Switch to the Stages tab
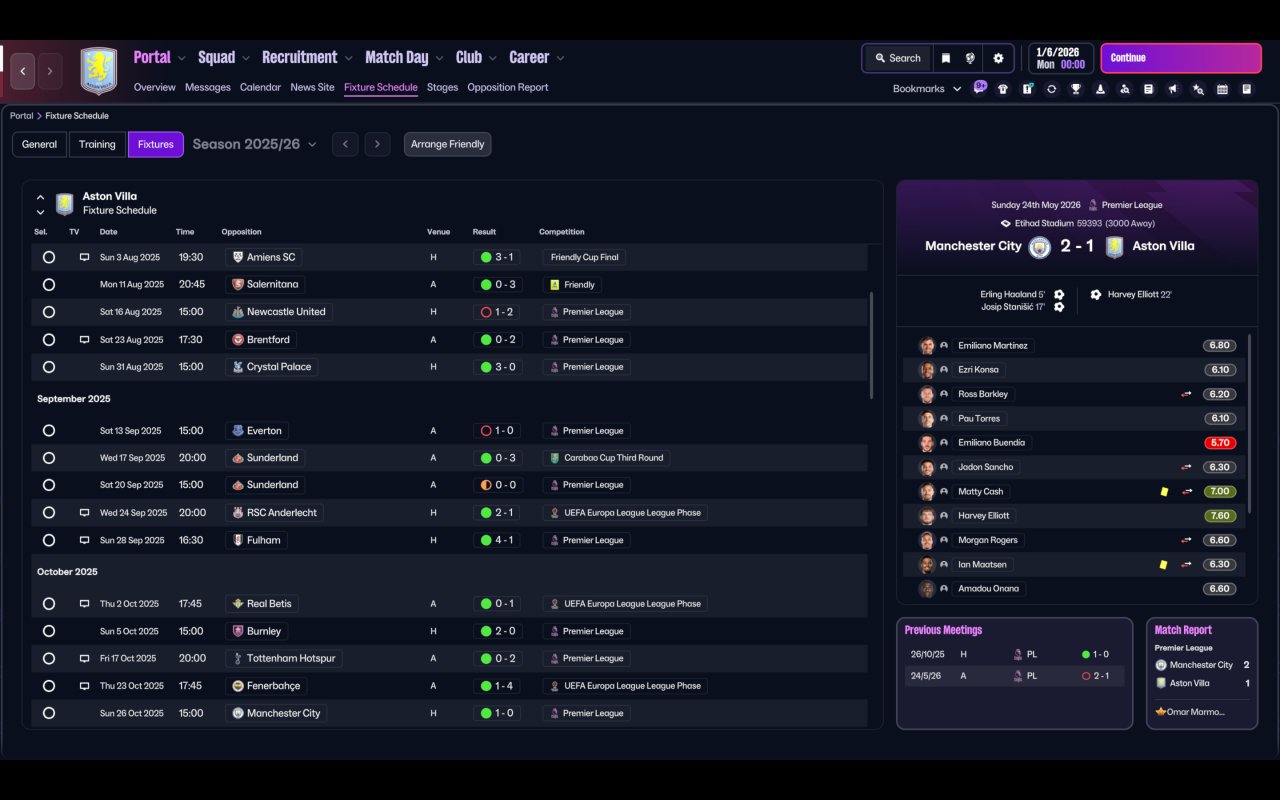The width and height of the screenshot is (1280, 800). click(442, 87)
